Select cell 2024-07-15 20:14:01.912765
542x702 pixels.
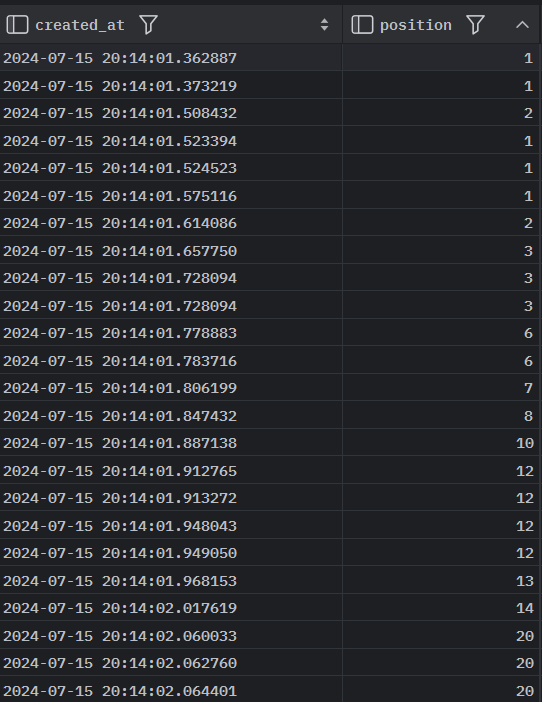(x=171, y=471)
